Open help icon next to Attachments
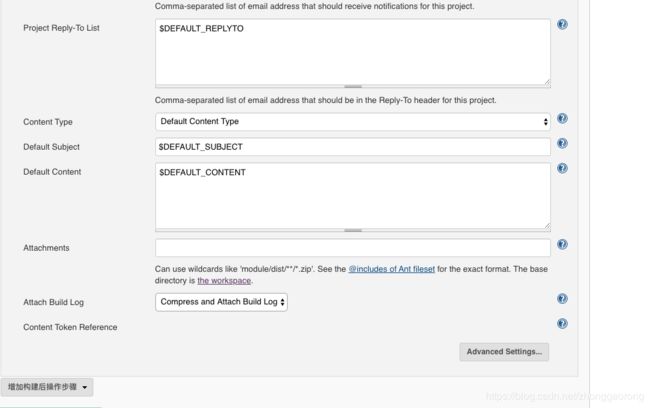Screen dimensions: 650x408 [562, 244]
